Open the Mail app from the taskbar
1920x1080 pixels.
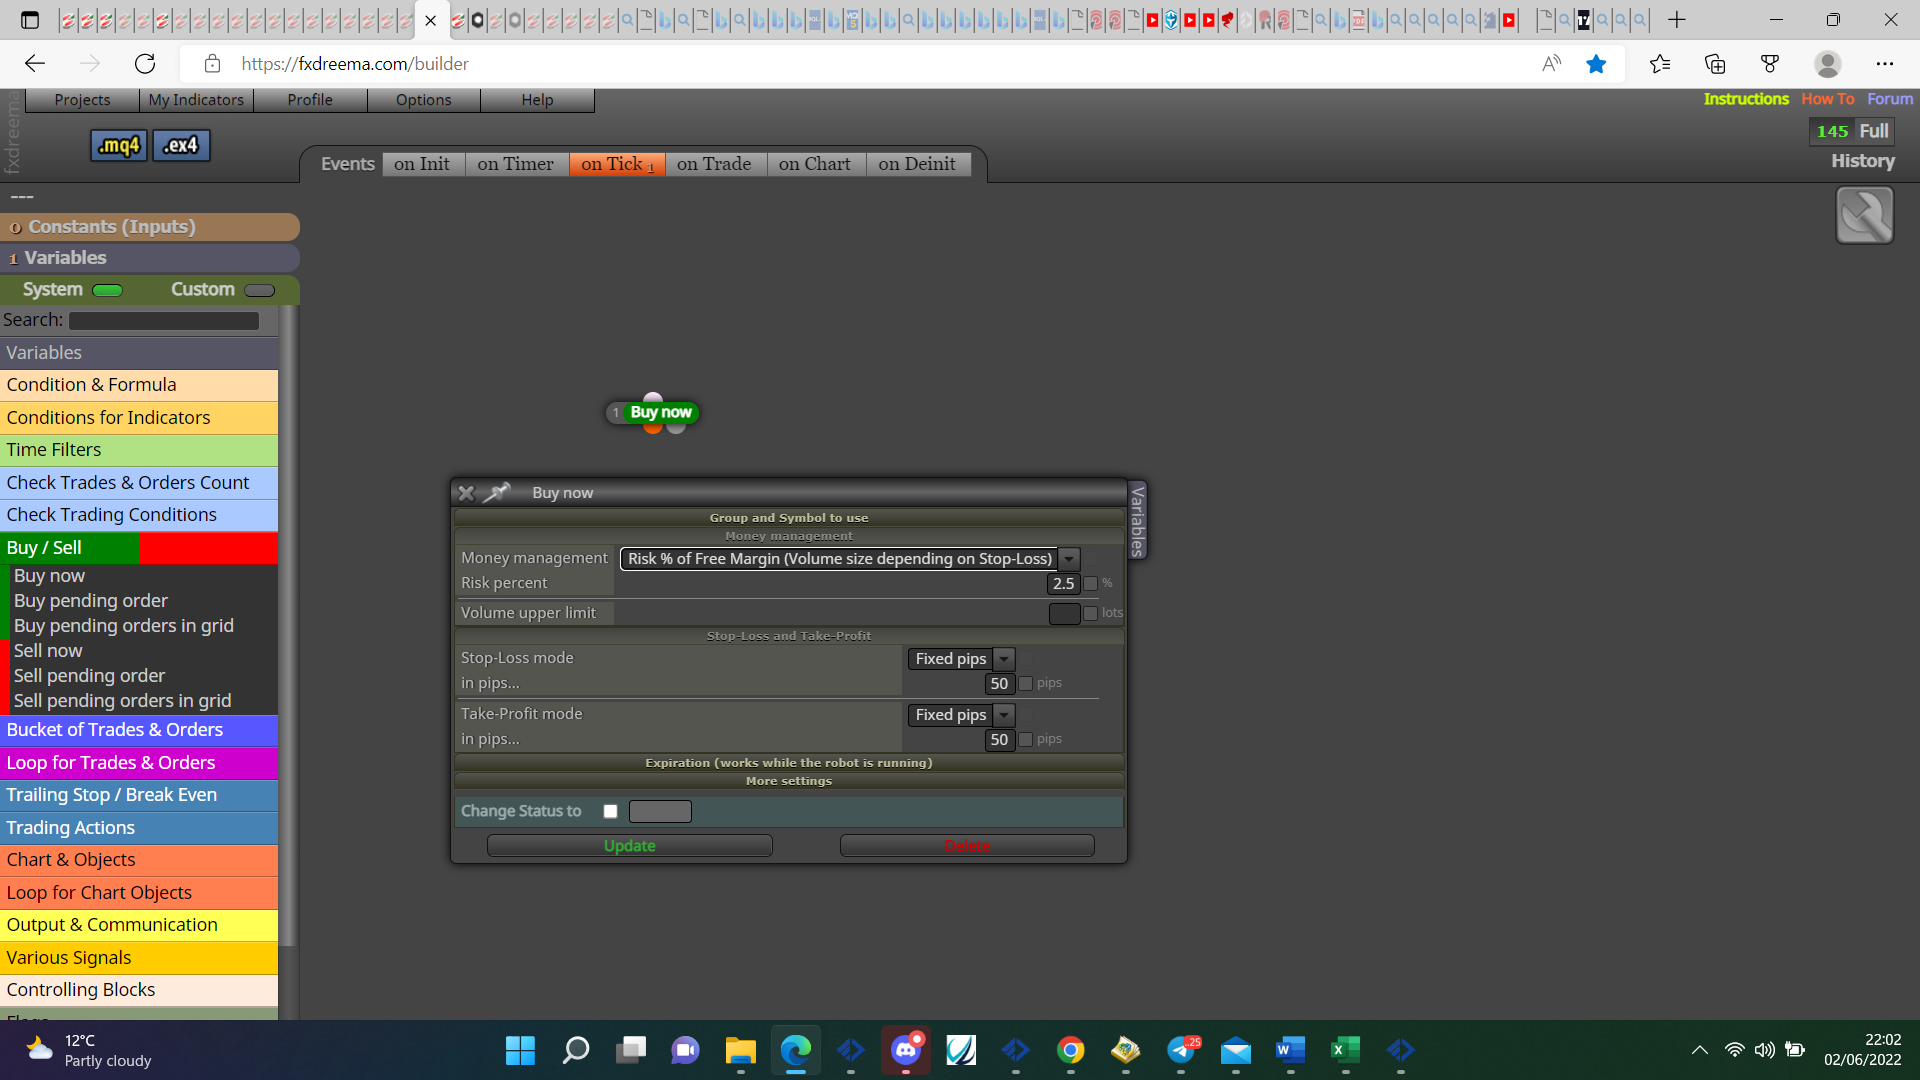pyautogui.click(x=1236, y=1050)
